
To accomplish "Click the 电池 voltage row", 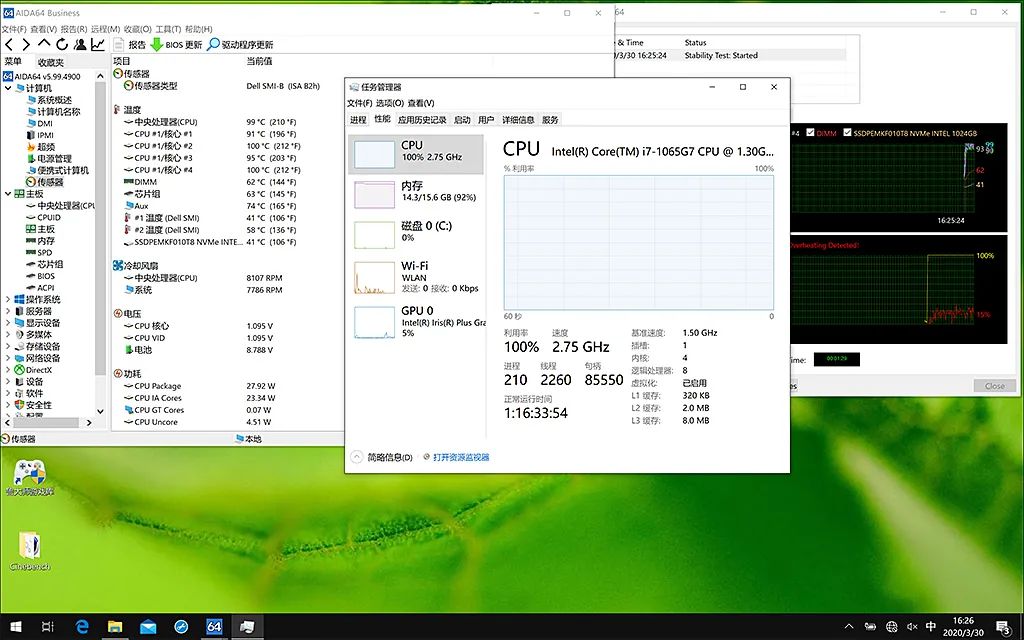I will [x=229, y=350].
